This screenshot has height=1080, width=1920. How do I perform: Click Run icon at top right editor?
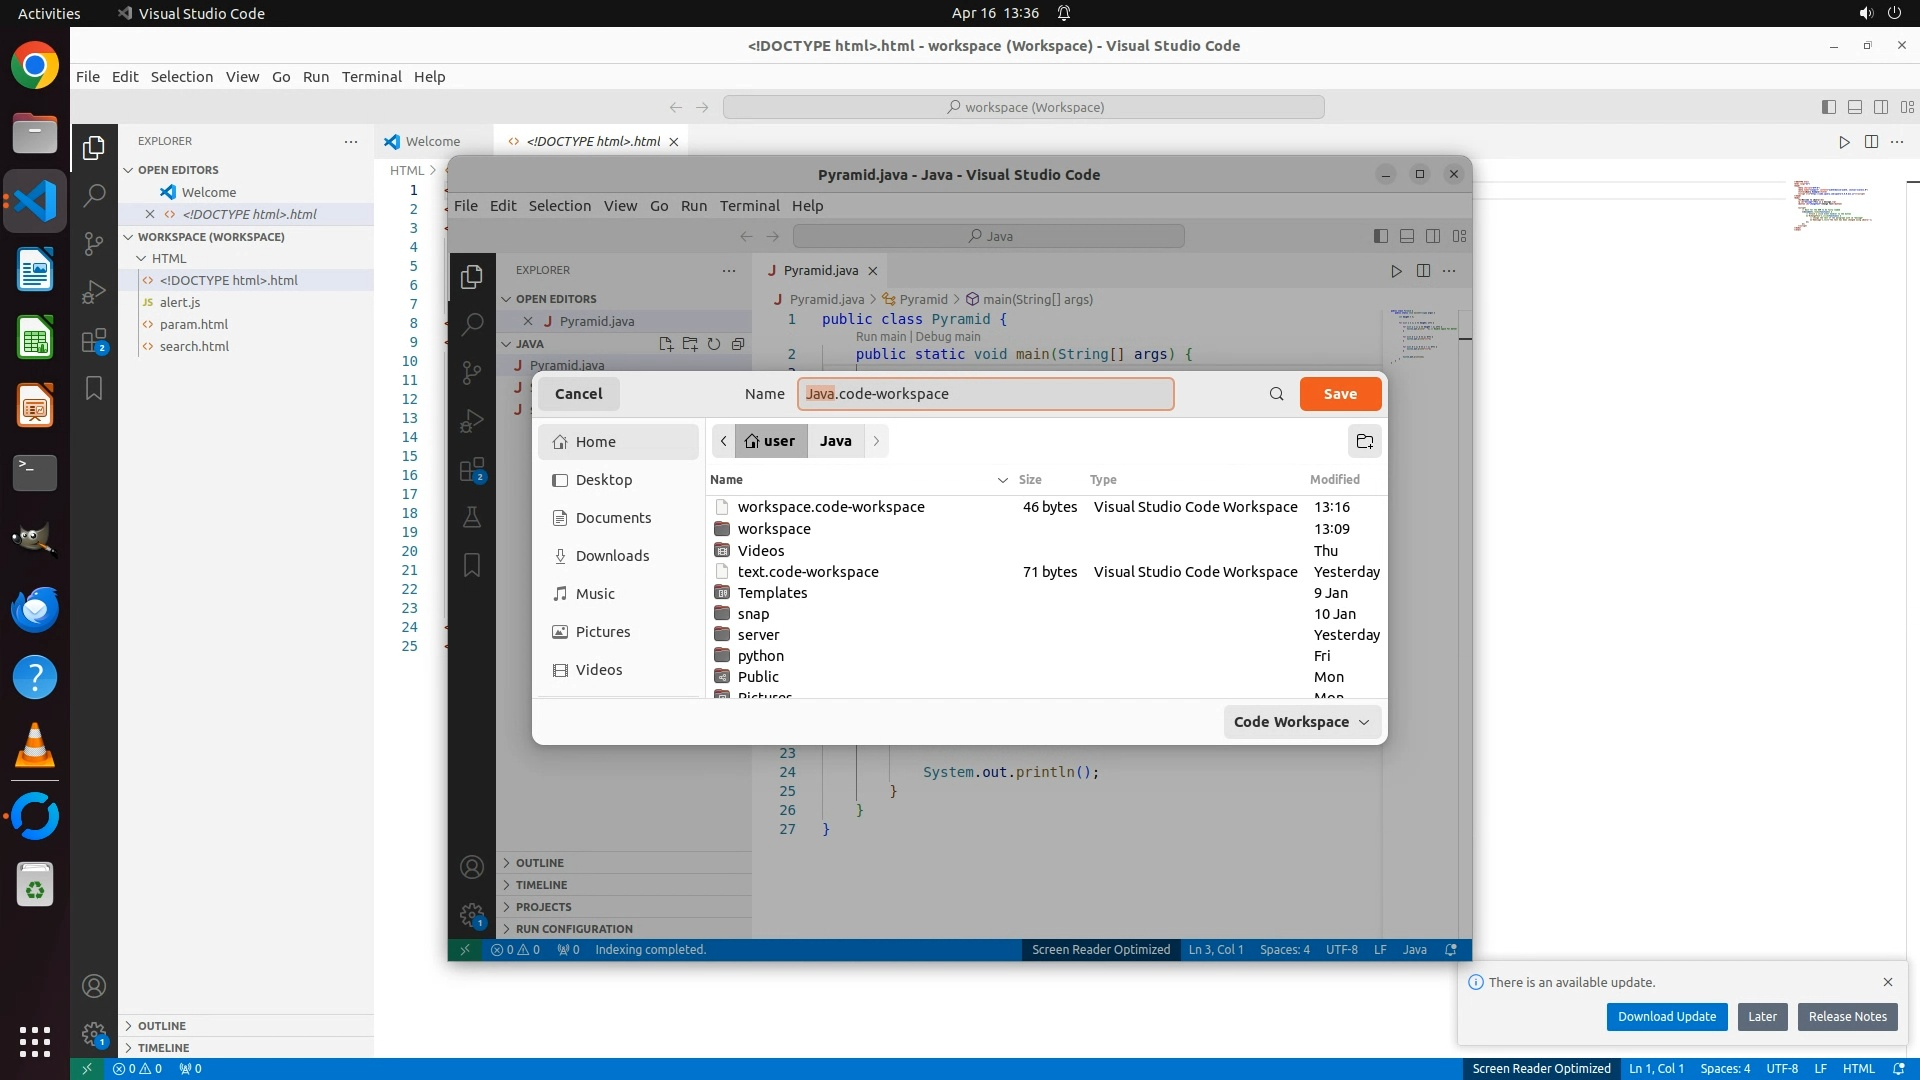(x=1844, y=142)
